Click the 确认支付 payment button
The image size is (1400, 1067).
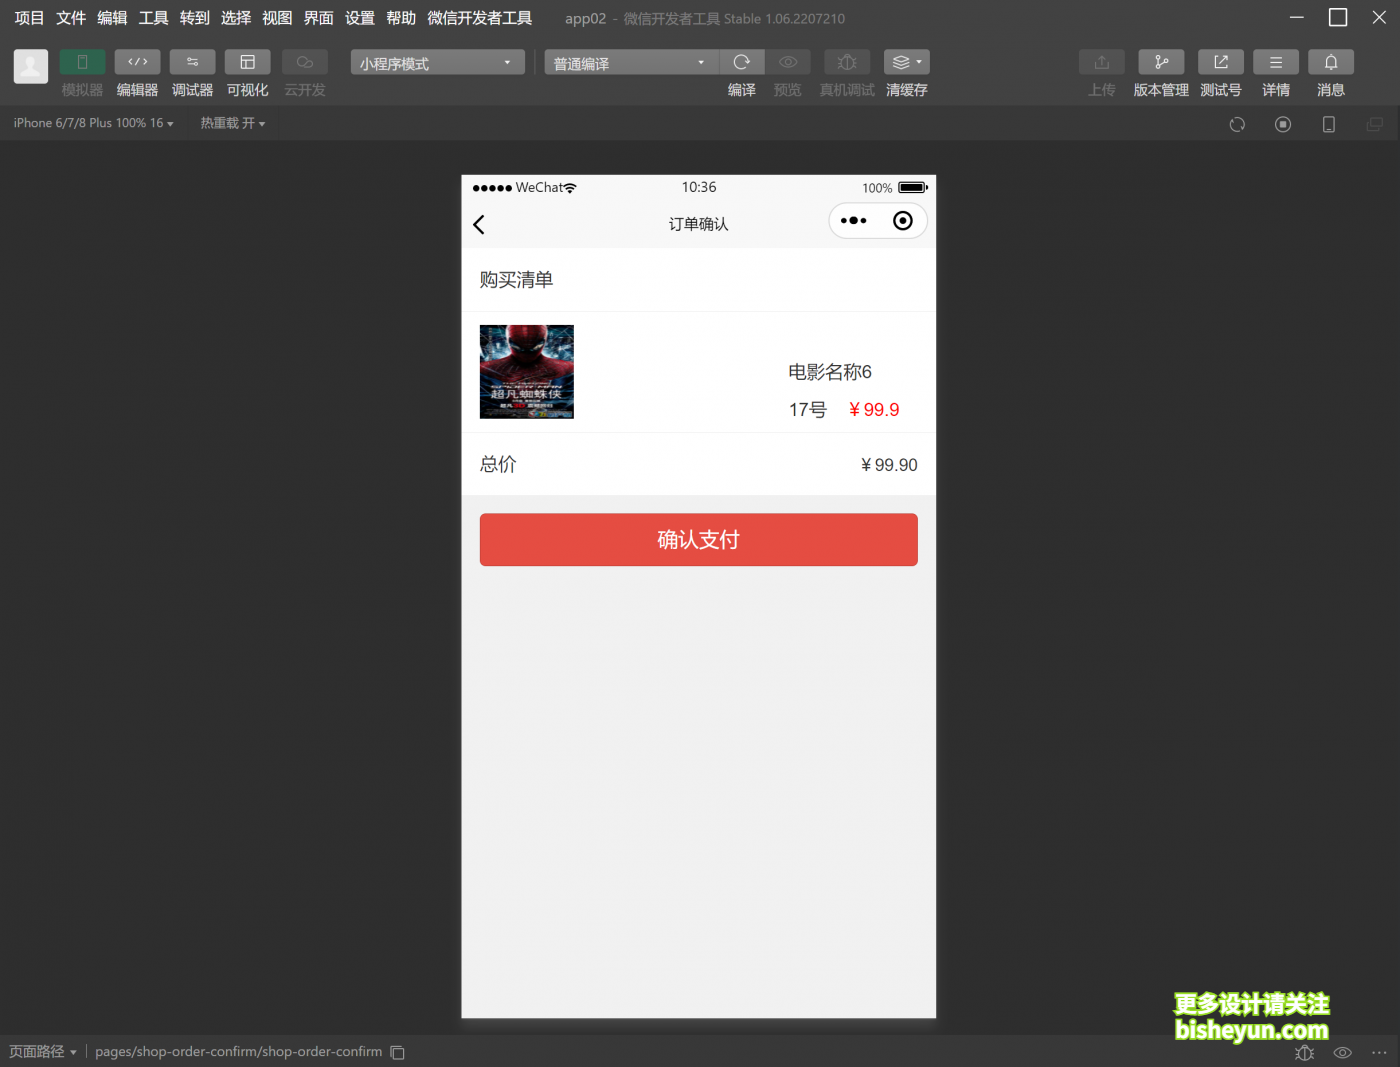[x=698, y=540]
